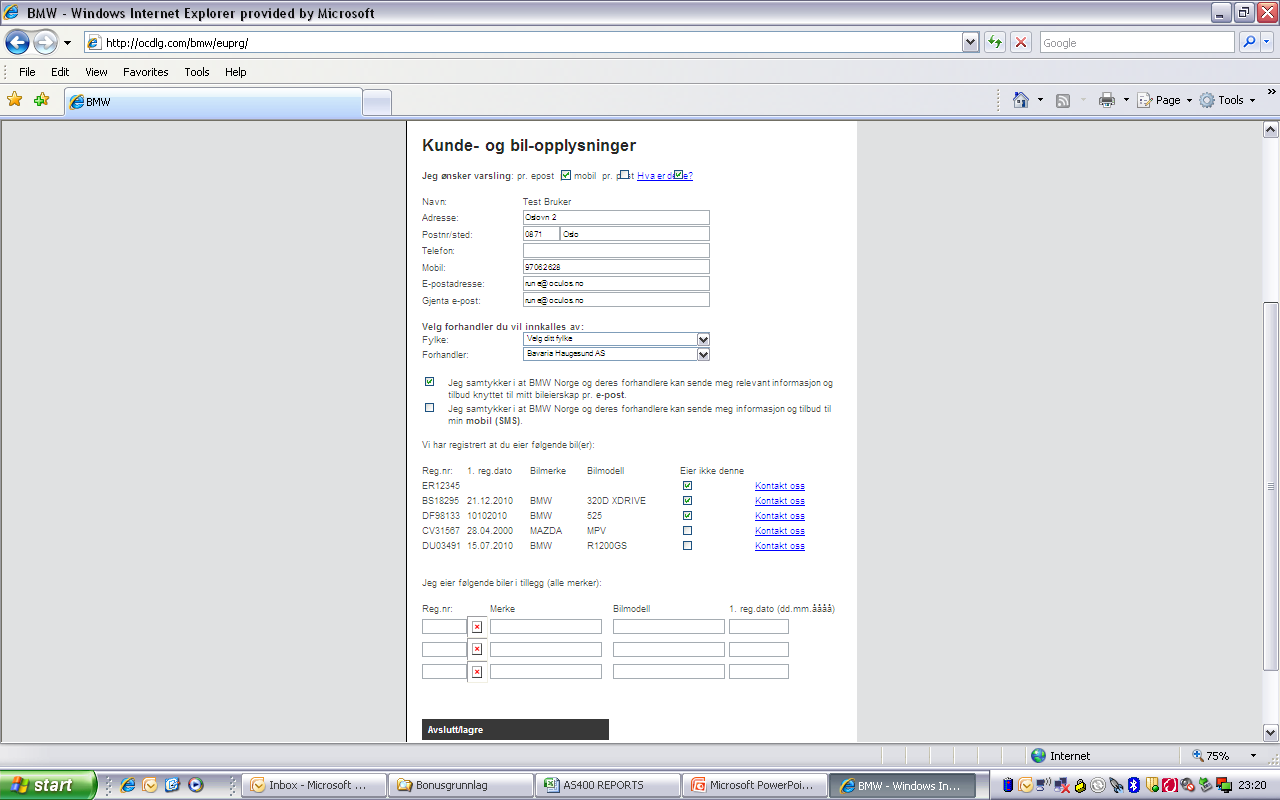The height and width of the screenshot is (800, 1280).
Task: Go to the Home page icon
Action: (x=1021, y=99)
